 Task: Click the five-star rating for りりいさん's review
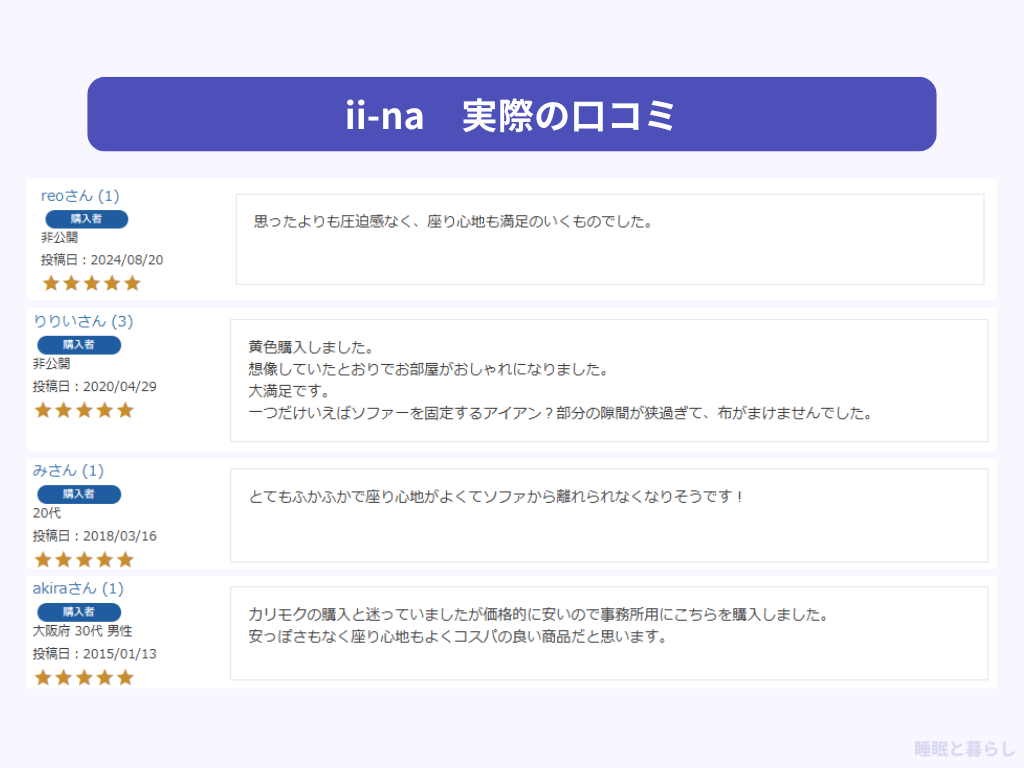(x=84, y=410)
